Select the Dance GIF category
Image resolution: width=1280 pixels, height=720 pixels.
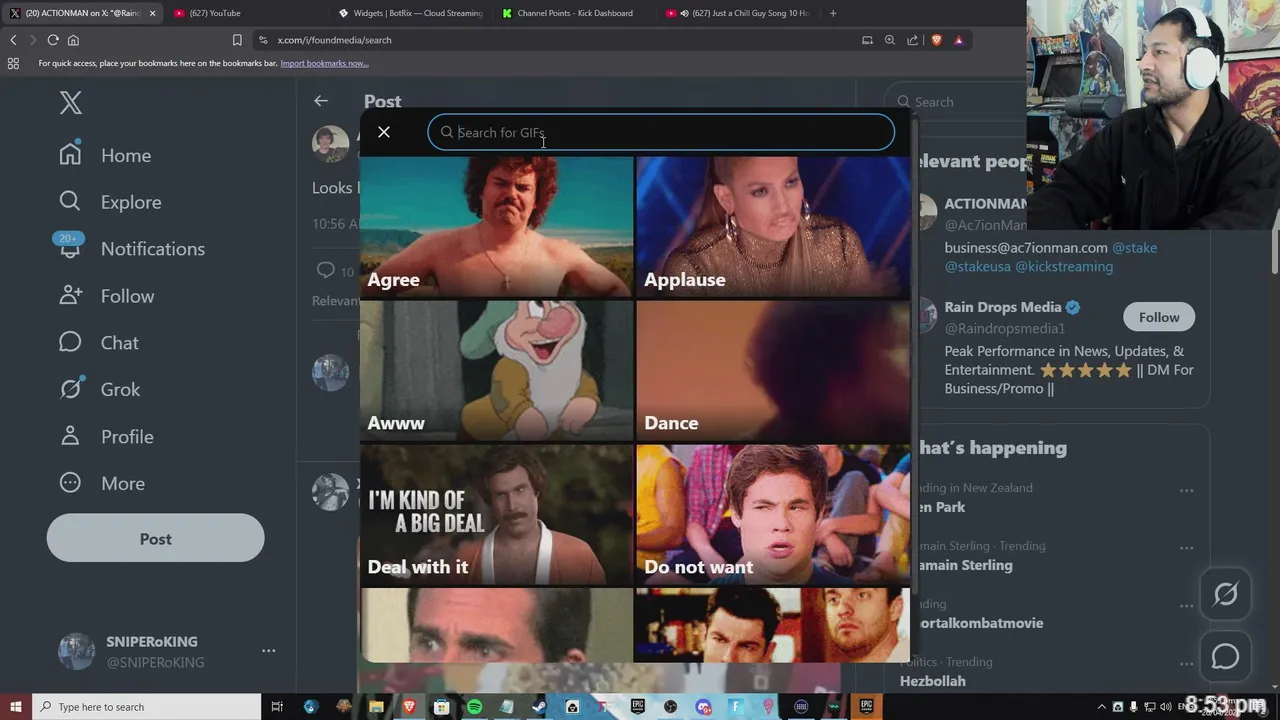click(x=773, y=371)
